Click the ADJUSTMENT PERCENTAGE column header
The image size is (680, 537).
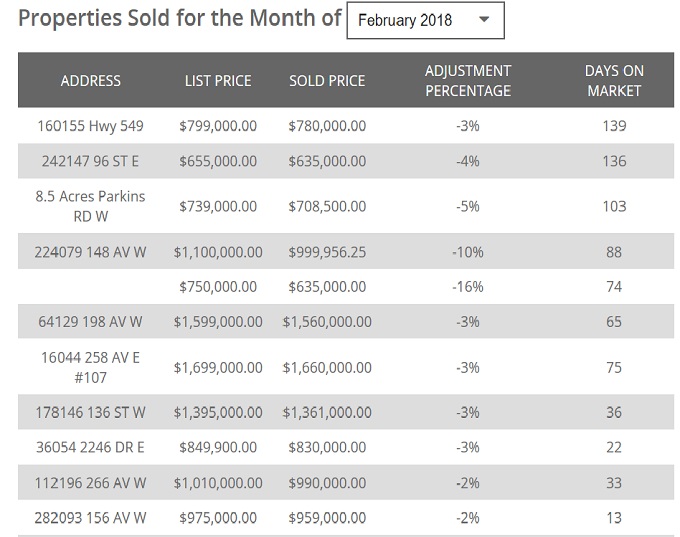tap(467, 81)
